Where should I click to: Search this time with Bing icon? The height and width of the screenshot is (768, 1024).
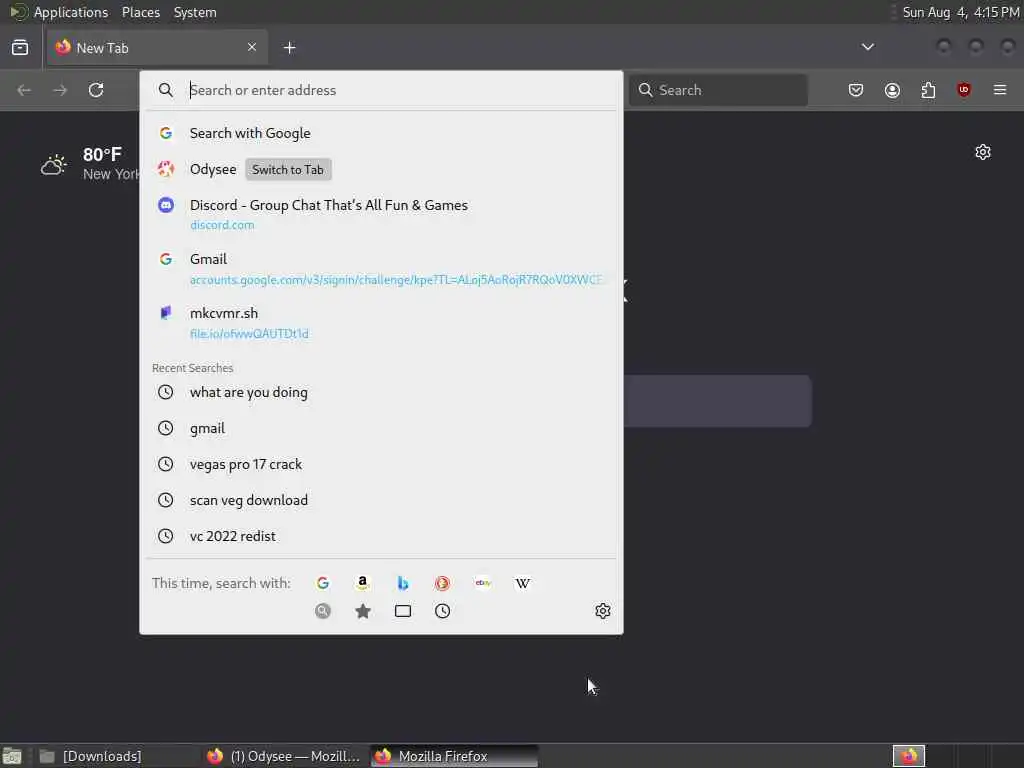(x=402, y=583)
